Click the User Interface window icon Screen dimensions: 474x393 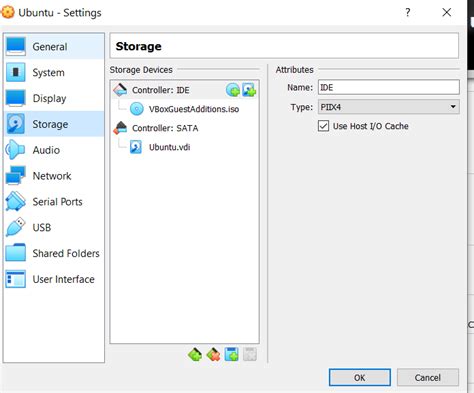tap(15, 279)
